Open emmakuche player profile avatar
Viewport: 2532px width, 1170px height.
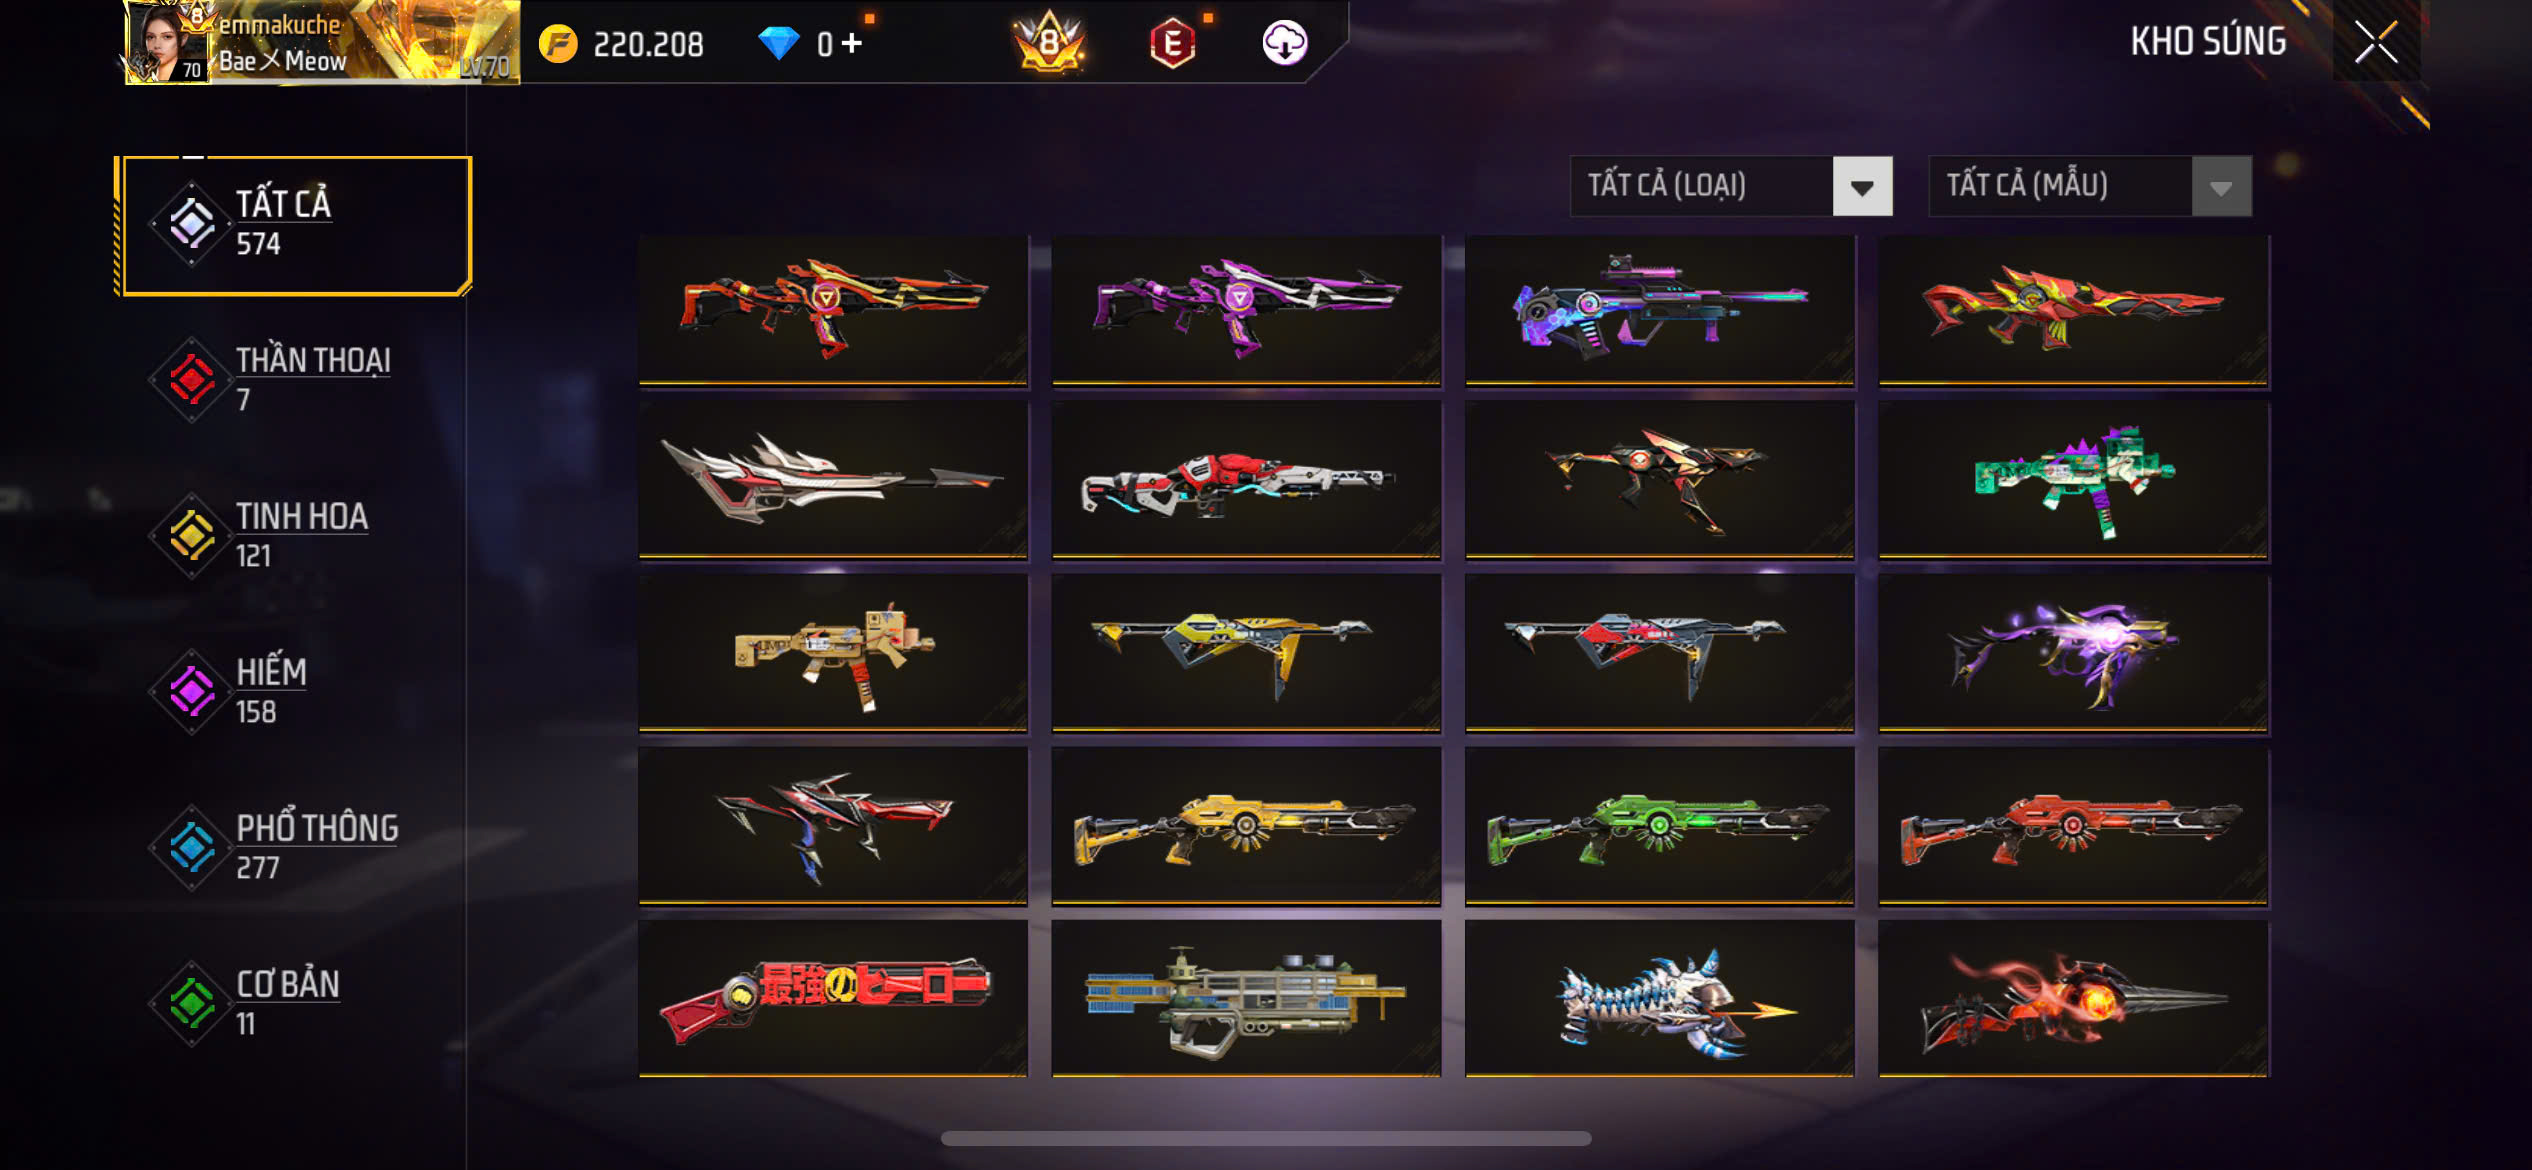(166, 44)
